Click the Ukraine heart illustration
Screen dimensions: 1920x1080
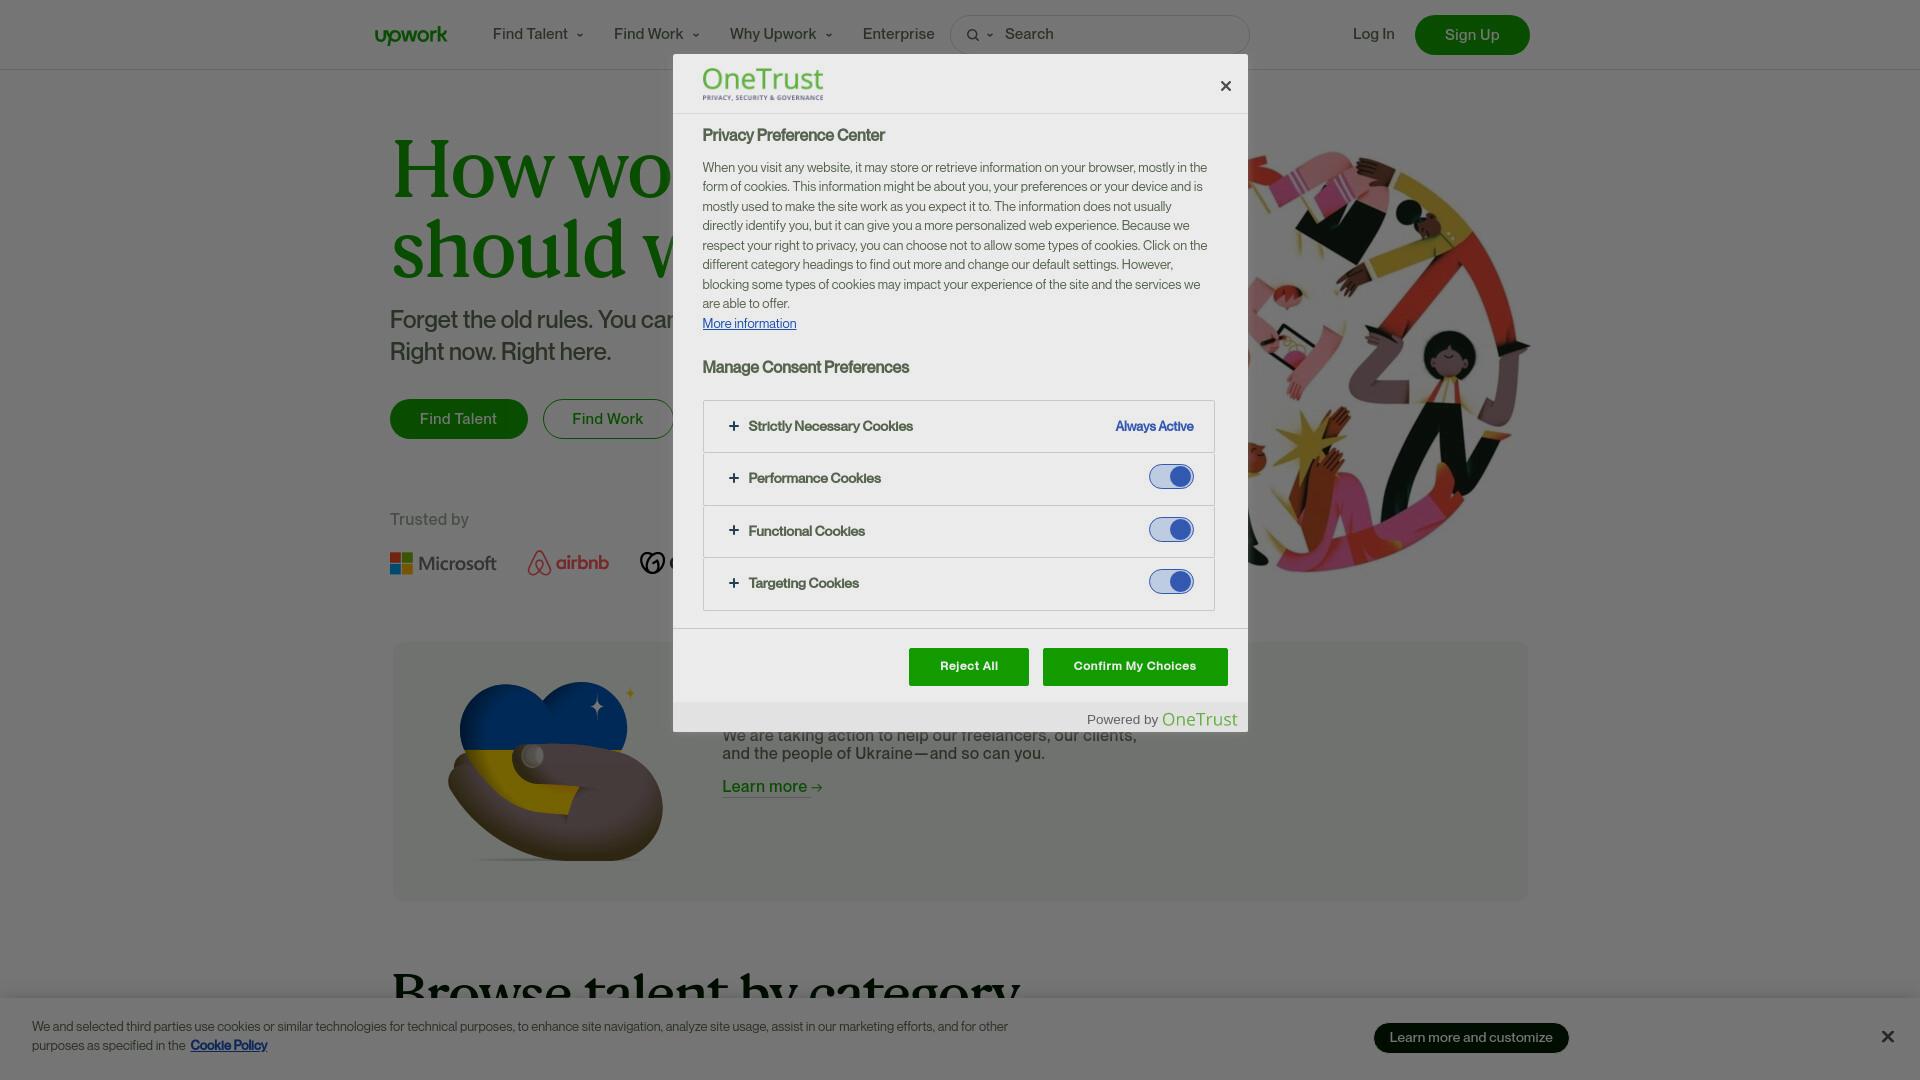pyautogui.click(x=555, y=771)
